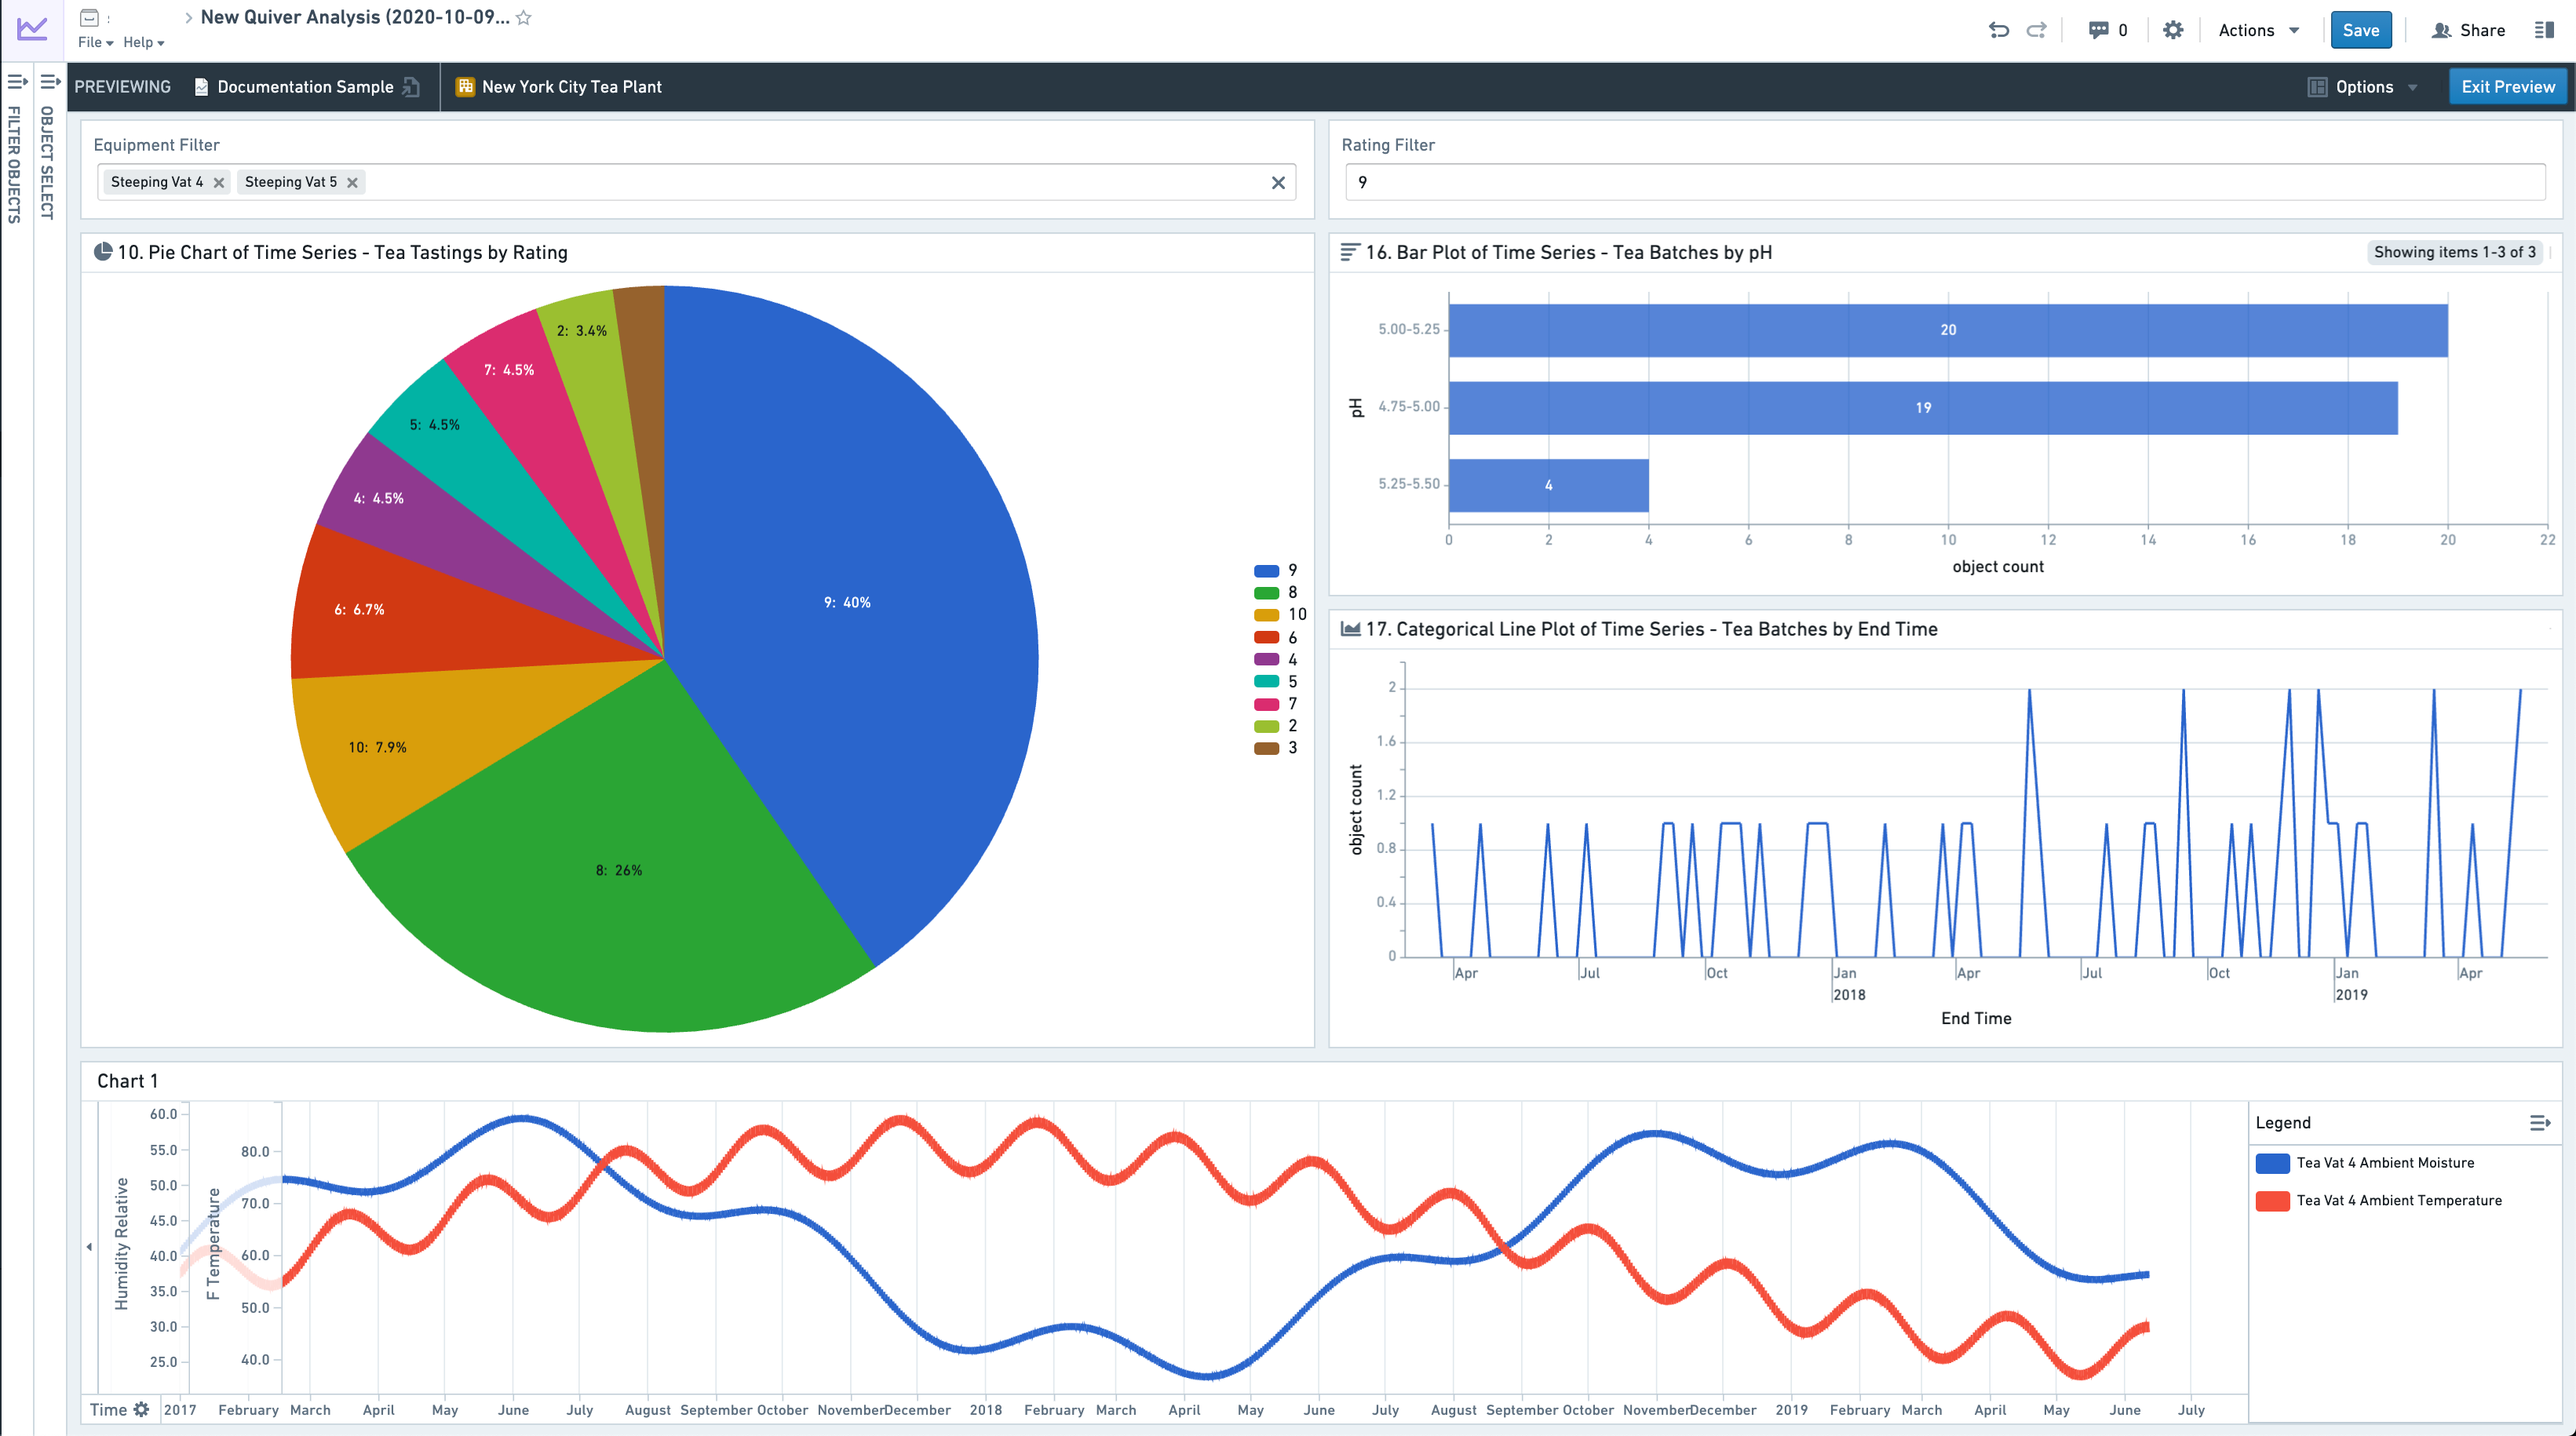This screenshot has width=2576, height=1436.
Task: Click the undo arrow icon
Action: pyautogui.click(x=1998, y=30)
